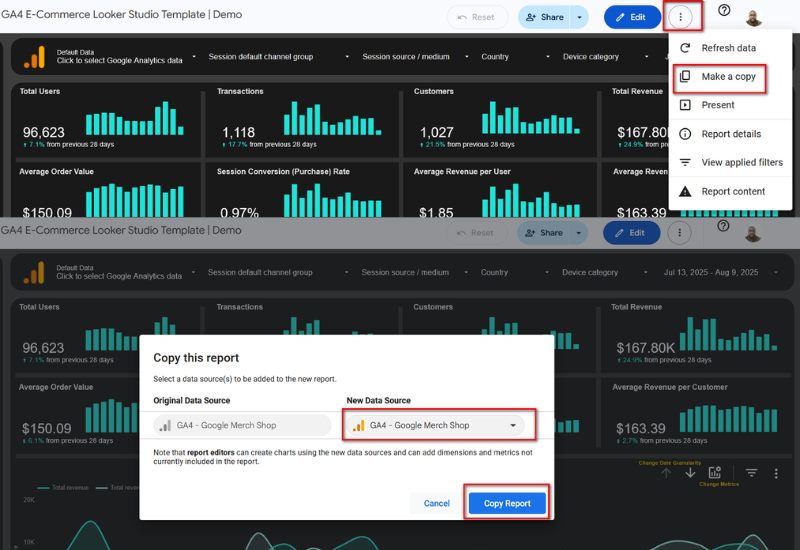Click the $167.80K Total Revenue value behind the dialog
This screenshot has width=800, height=550.
click(x=645, y=348)
